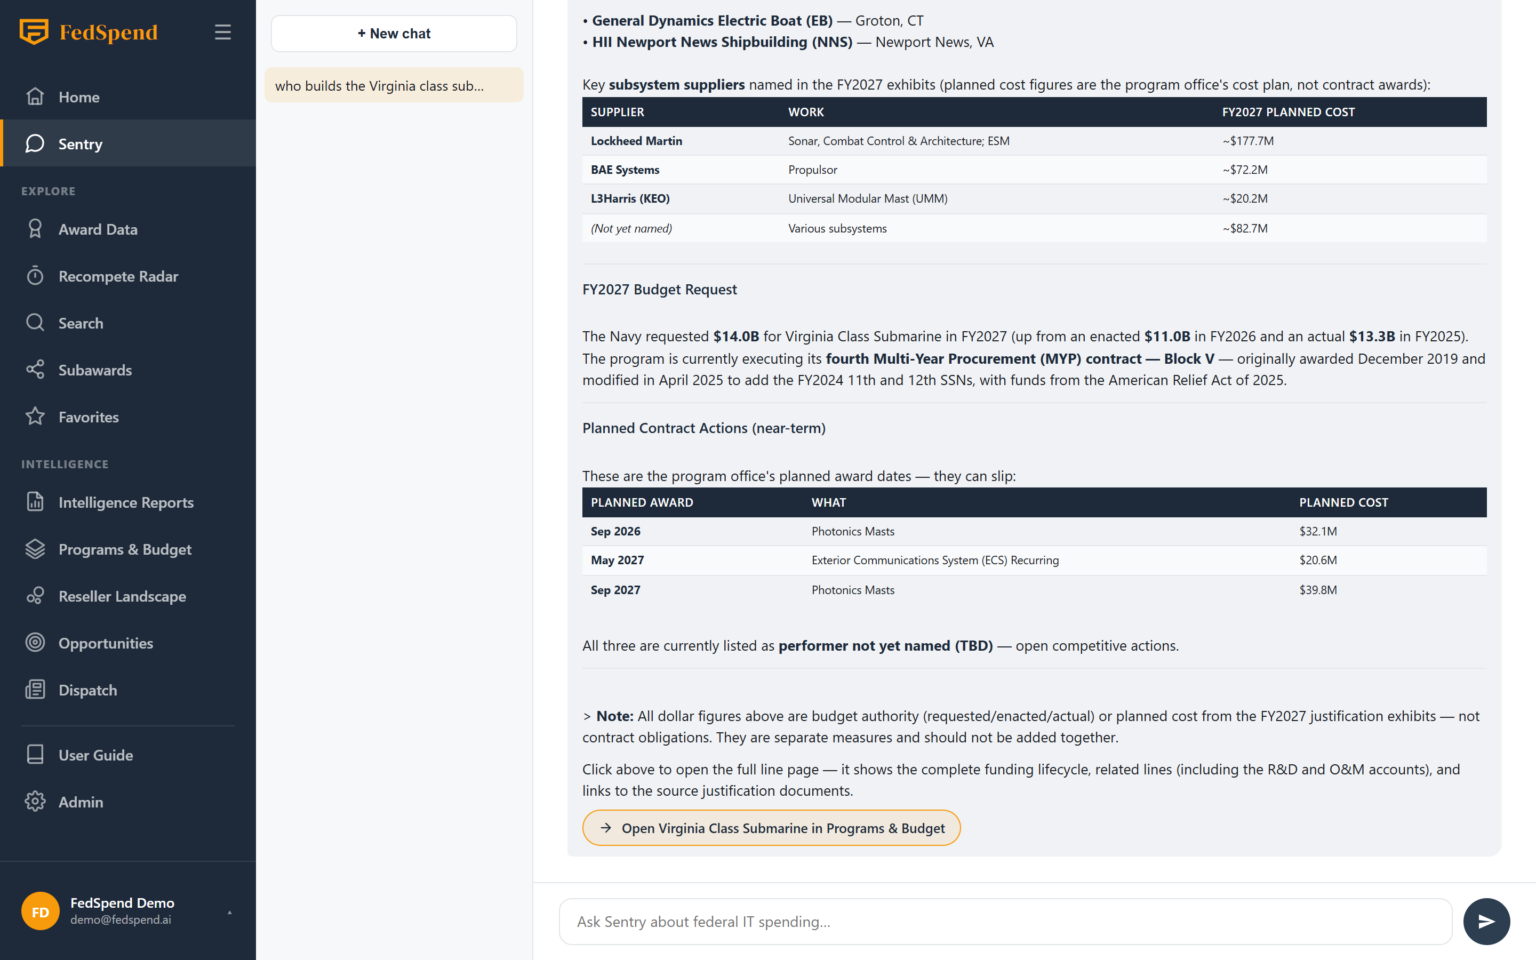Start a New chat

coord(394,34)
